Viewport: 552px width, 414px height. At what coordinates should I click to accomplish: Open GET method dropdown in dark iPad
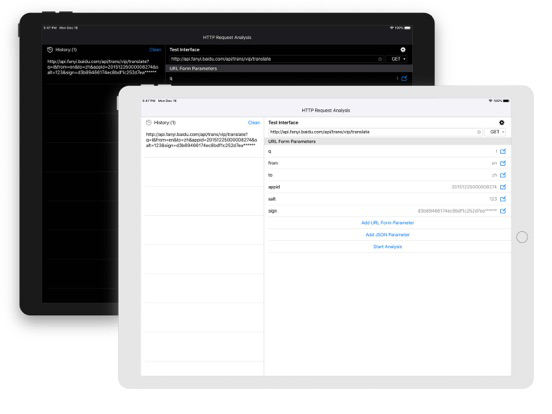398,59
